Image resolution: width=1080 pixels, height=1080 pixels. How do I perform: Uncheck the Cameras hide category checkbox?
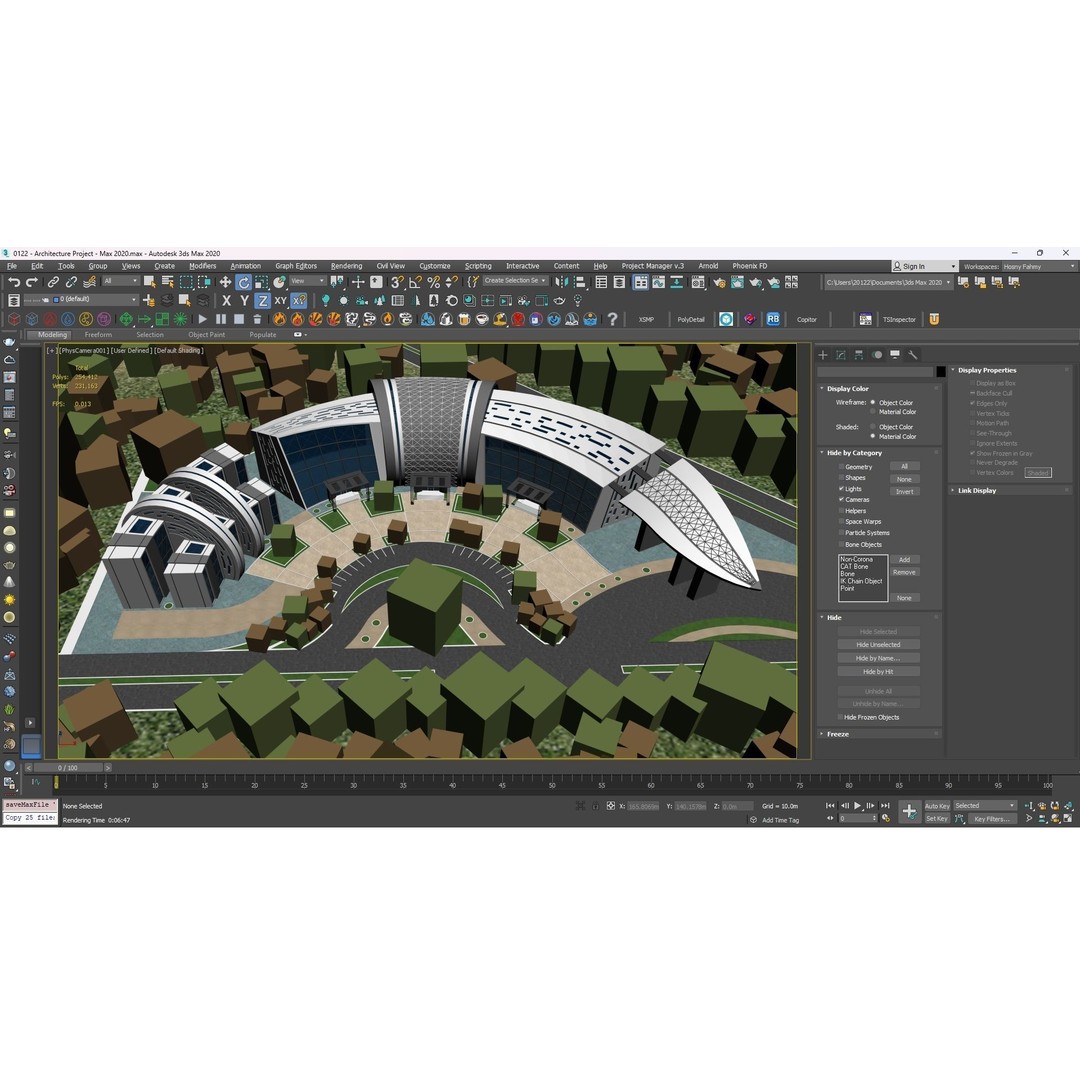tap(841, 499)
